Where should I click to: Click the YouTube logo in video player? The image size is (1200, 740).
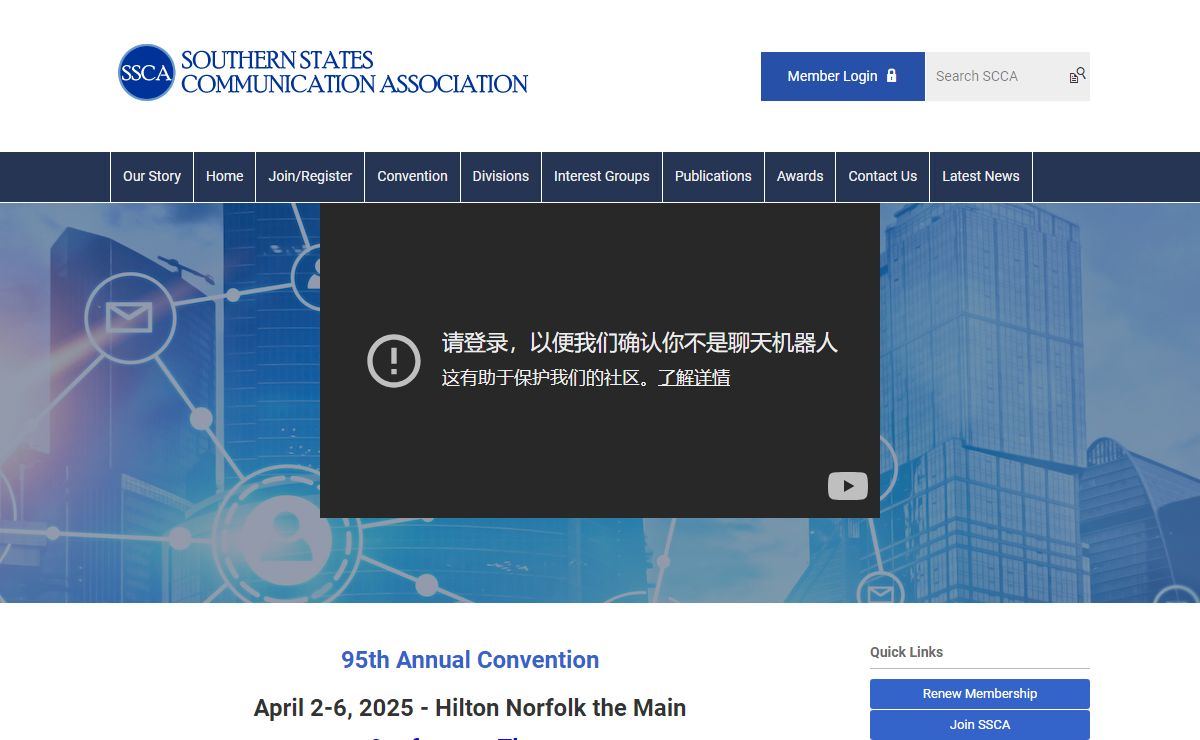click(847, 486)
